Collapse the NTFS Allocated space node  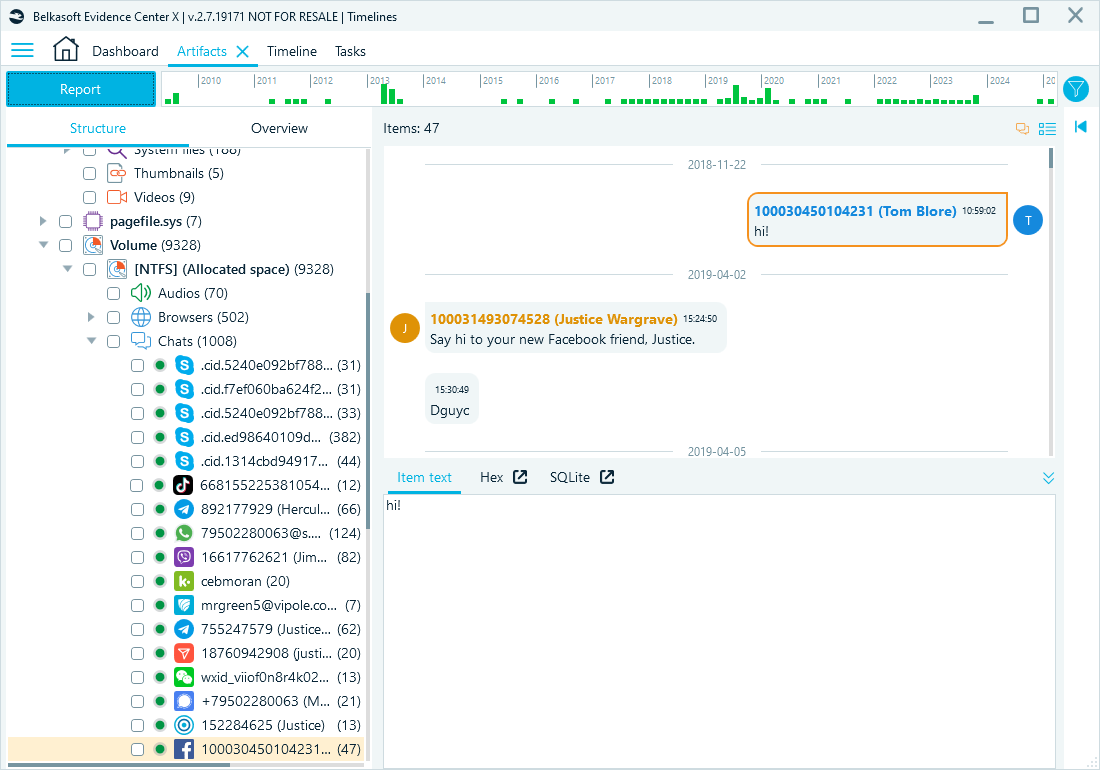pyautogui.click(x=67, y=269)
